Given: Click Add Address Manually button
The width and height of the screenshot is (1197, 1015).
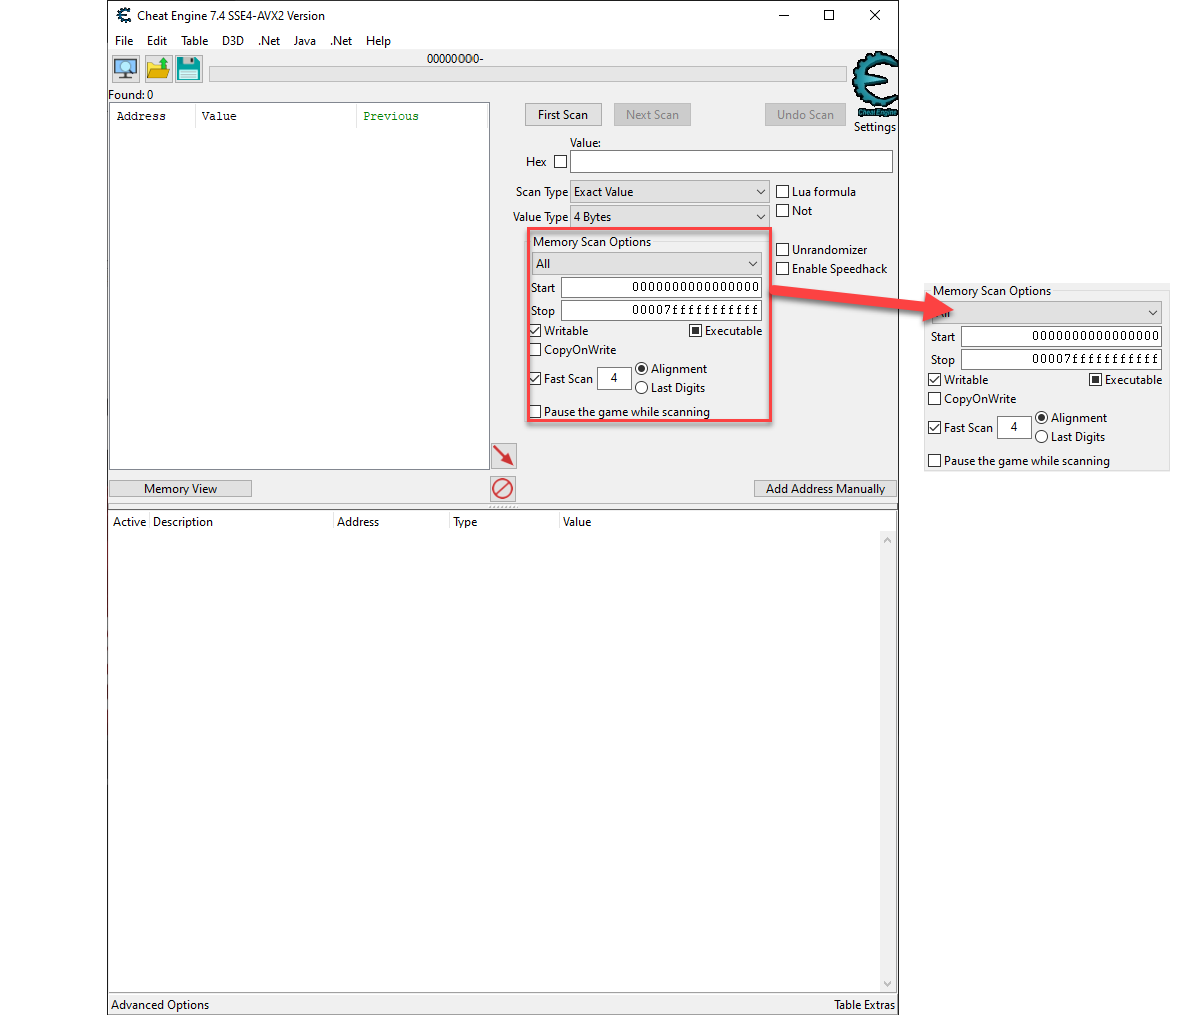Looking at the screenshot, I should coord(825,489).
